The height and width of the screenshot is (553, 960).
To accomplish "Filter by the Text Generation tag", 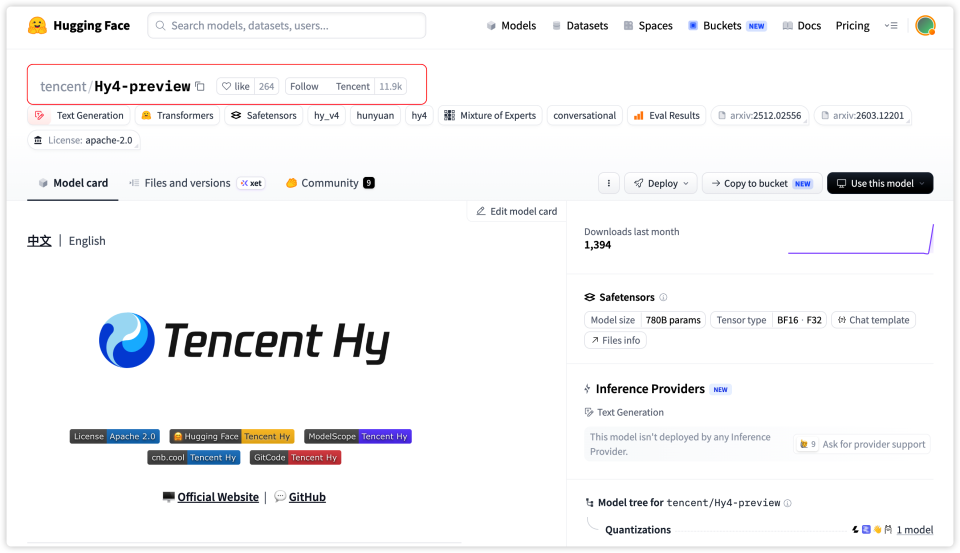I will tap(78, 115).
